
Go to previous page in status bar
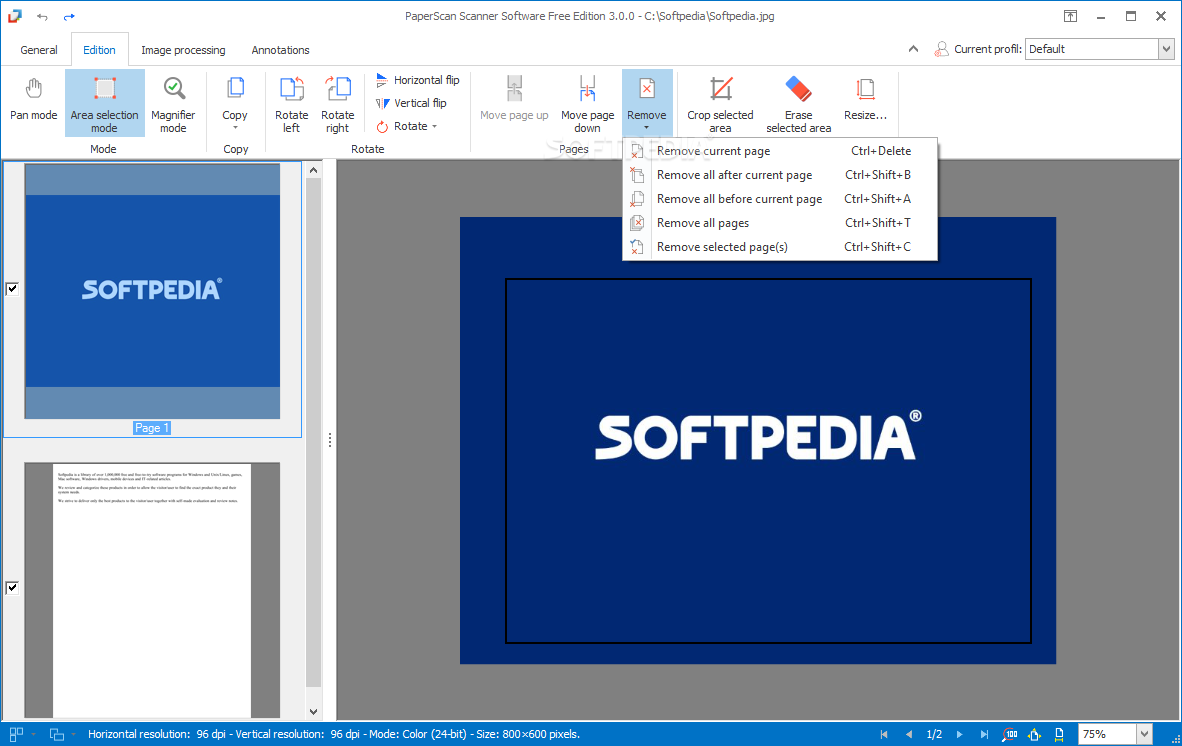[908, 734]
